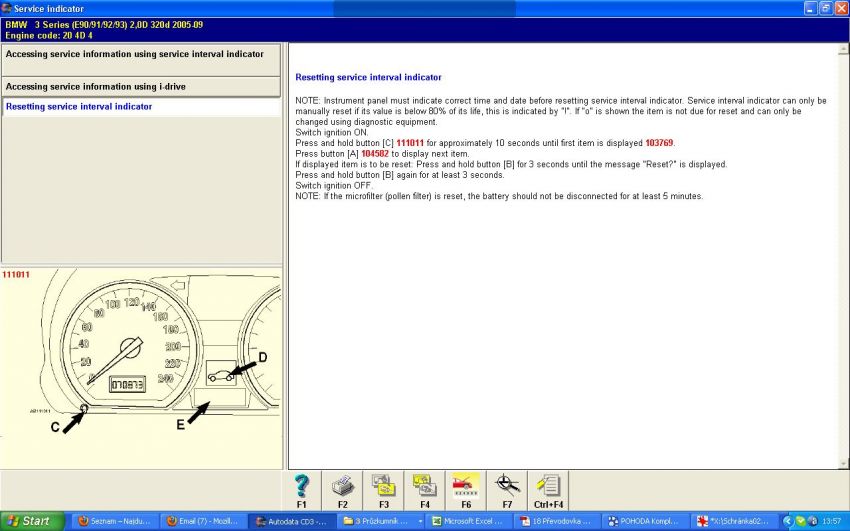Restore down the Service indicator window
850x531 pixels.
pos(826,8)
